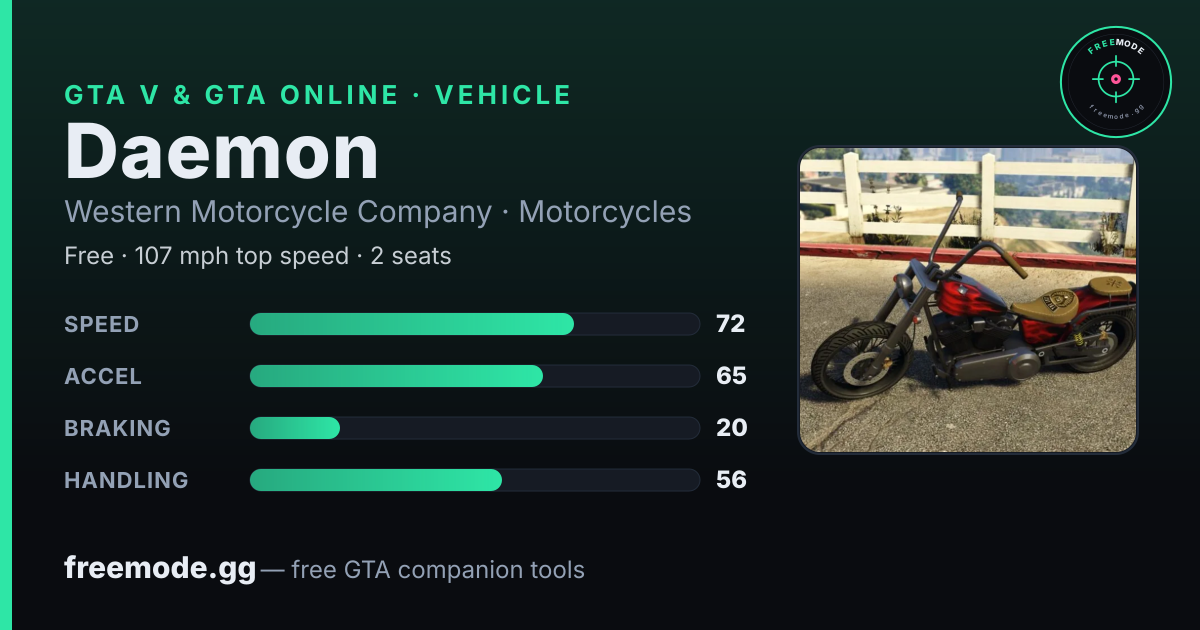
Task: Click the SPEED label
Action: click(x=102, y=324)
